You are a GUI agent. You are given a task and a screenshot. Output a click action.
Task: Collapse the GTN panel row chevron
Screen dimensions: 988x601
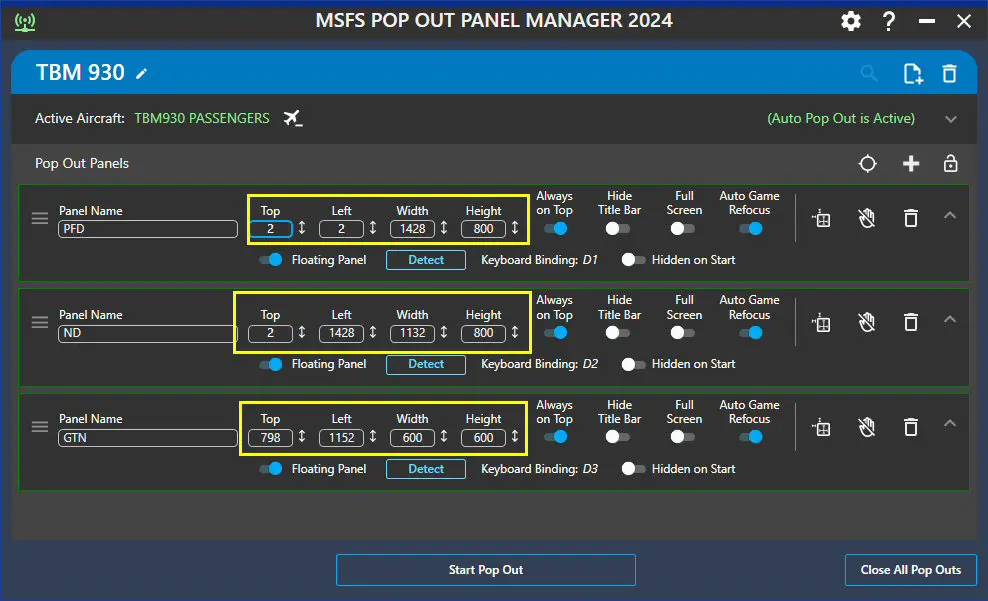click(x=950, y=423)
